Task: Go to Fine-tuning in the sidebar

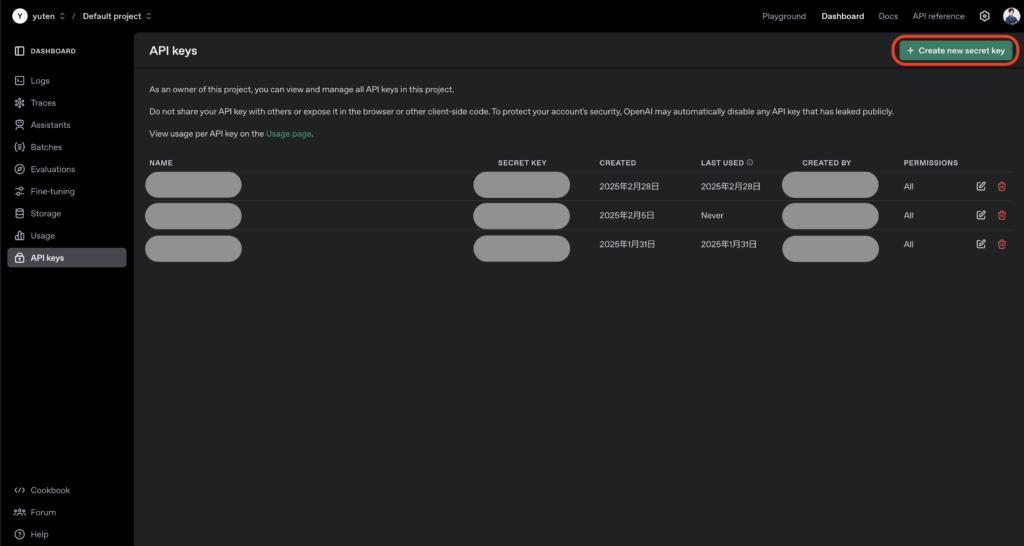Action: tap(52, 191)
